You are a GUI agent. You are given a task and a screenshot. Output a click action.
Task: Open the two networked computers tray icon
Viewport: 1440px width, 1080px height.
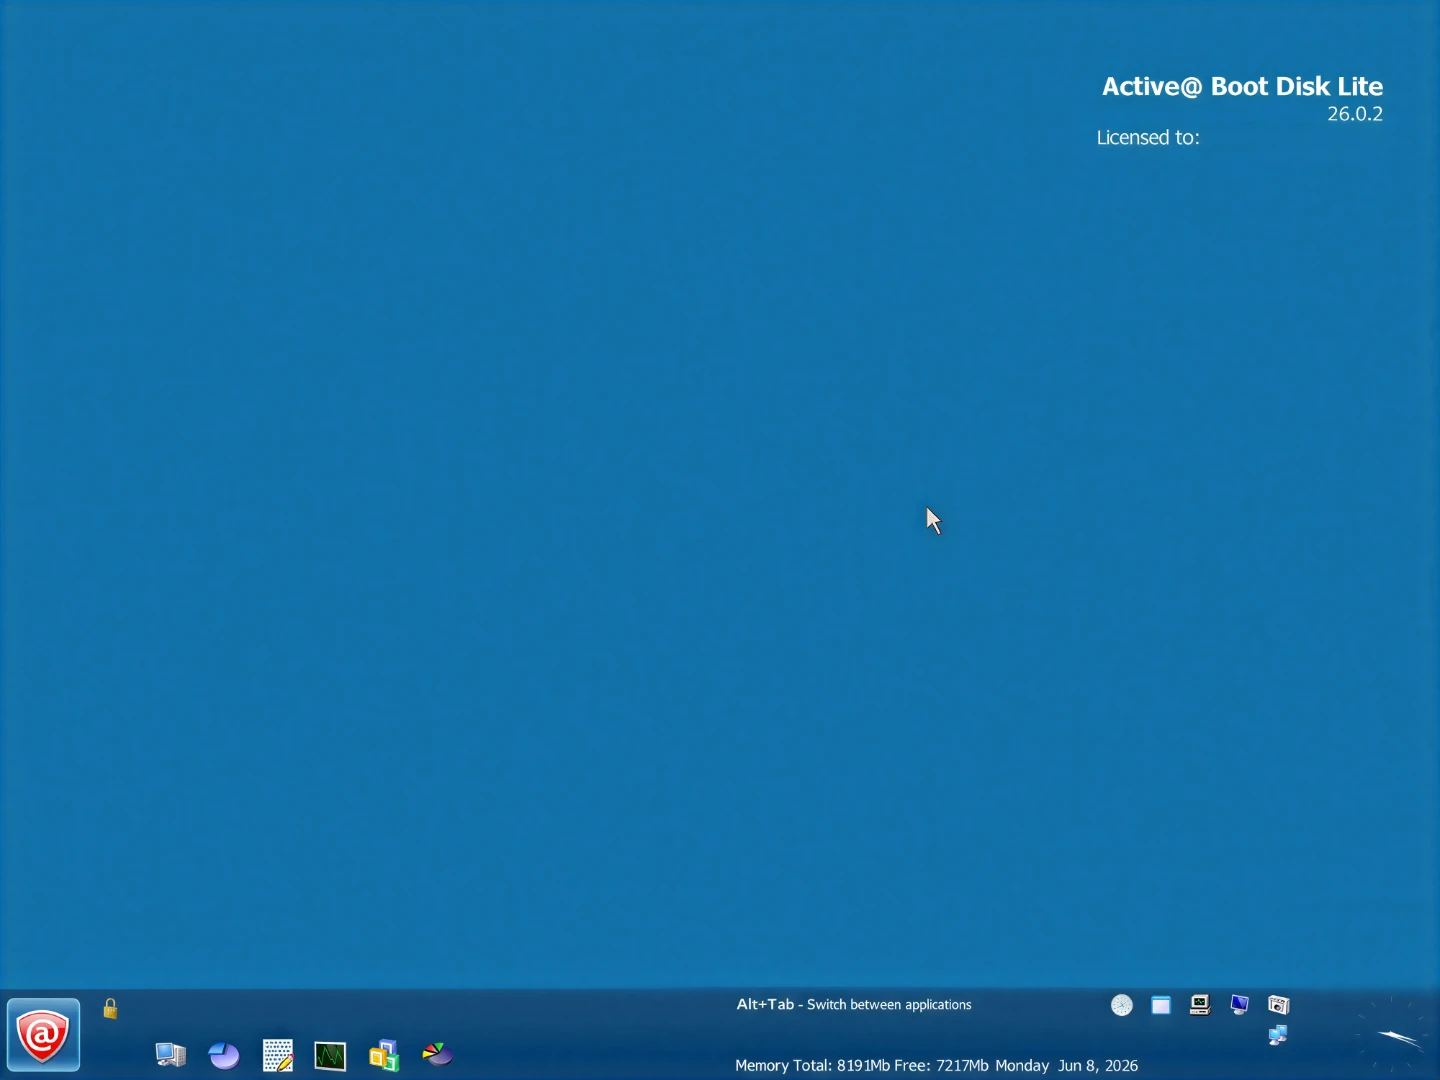point(1278,1035)
